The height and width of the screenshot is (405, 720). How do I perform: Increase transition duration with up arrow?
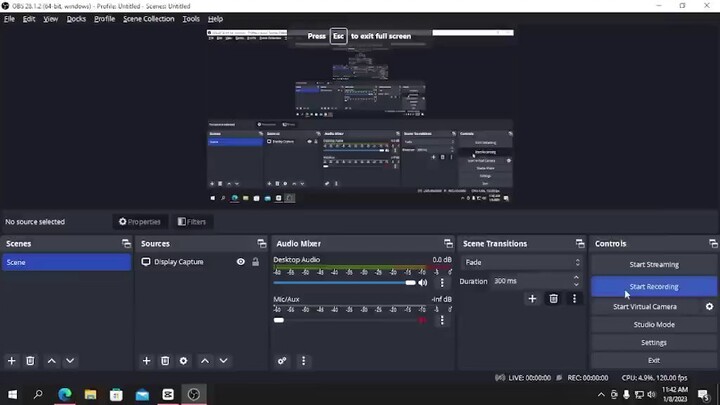pos(576,277)
